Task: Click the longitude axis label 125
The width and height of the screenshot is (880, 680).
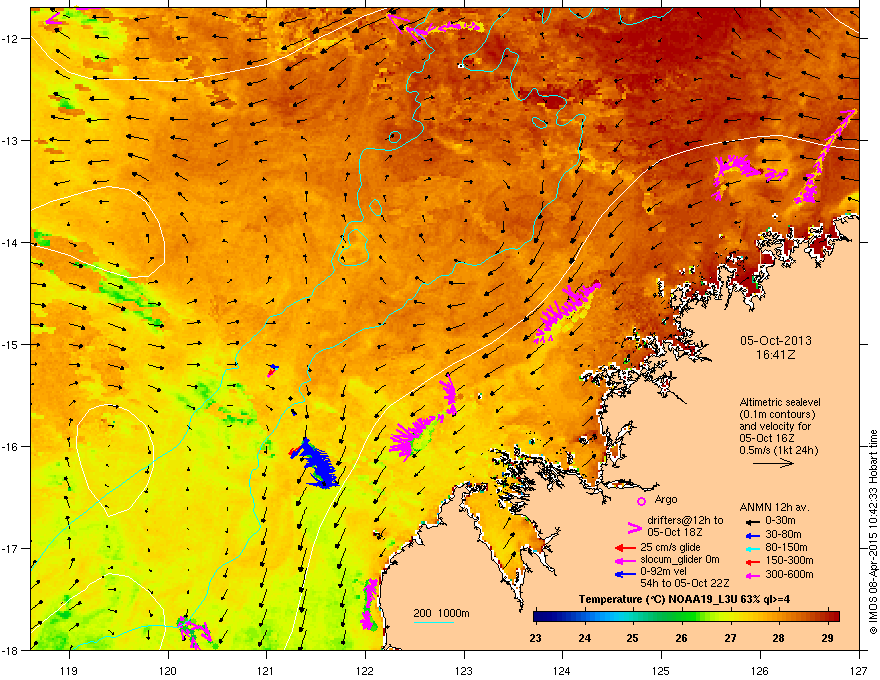Action: pos(661,670)
